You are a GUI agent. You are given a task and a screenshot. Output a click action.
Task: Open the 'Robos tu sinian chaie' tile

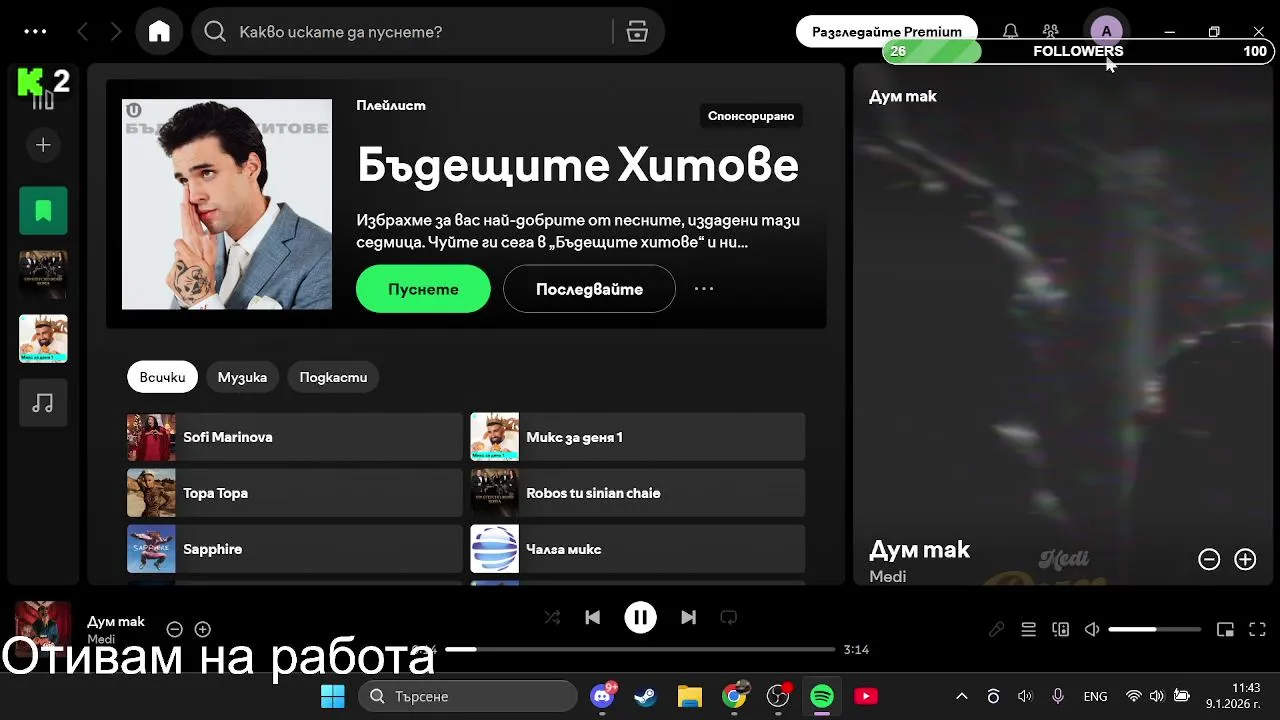638,493
